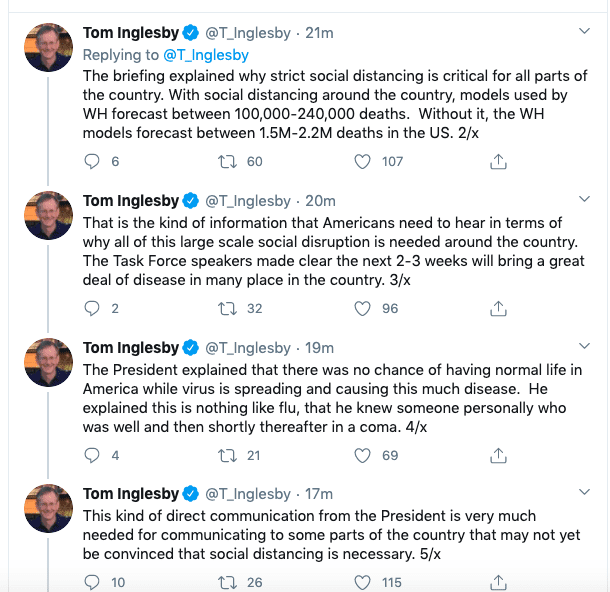610x592 pixels.
Task: Open the more-options chevron on the 21m tweet
Action: [x=585, y=33]
